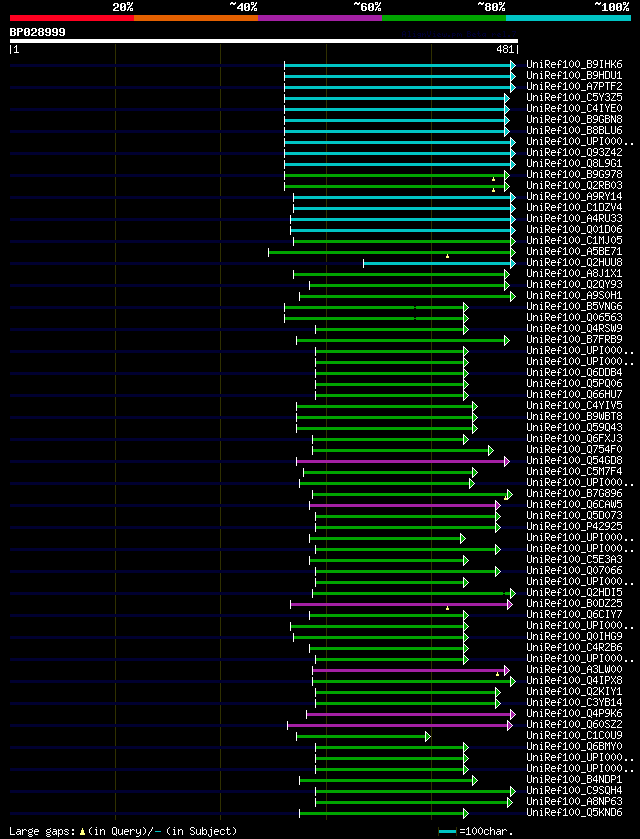Image resolution: width=640 pixels, height=839 pixels.
Task: Click the white BP028999 query bar
Action: 264,41
